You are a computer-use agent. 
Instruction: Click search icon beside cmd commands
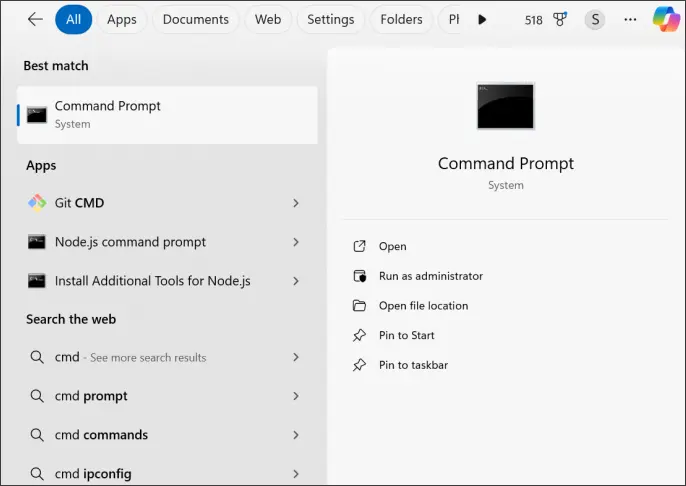pos(37,435)
